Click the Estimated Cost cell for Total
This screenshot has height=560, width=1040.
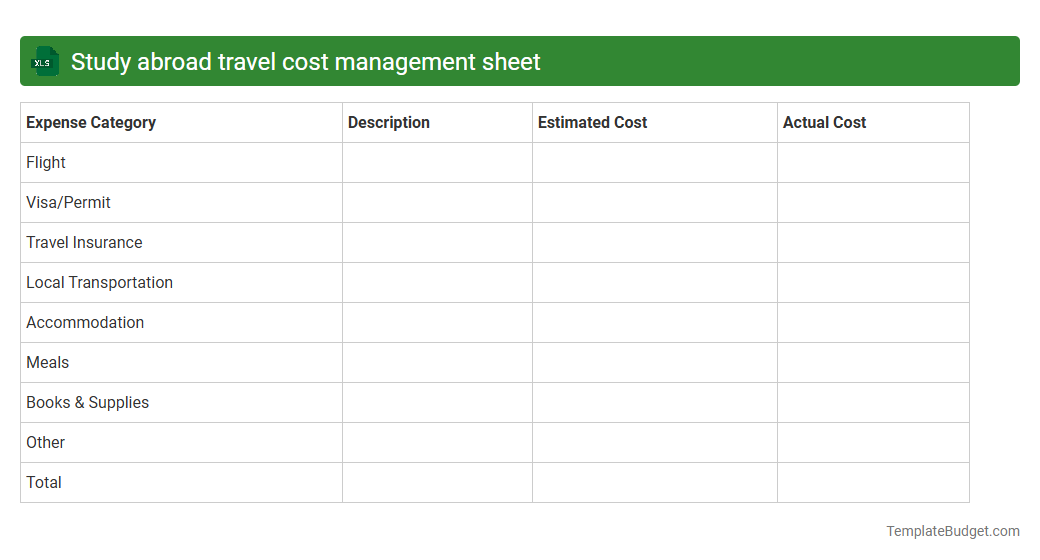[x=655, y=482]
